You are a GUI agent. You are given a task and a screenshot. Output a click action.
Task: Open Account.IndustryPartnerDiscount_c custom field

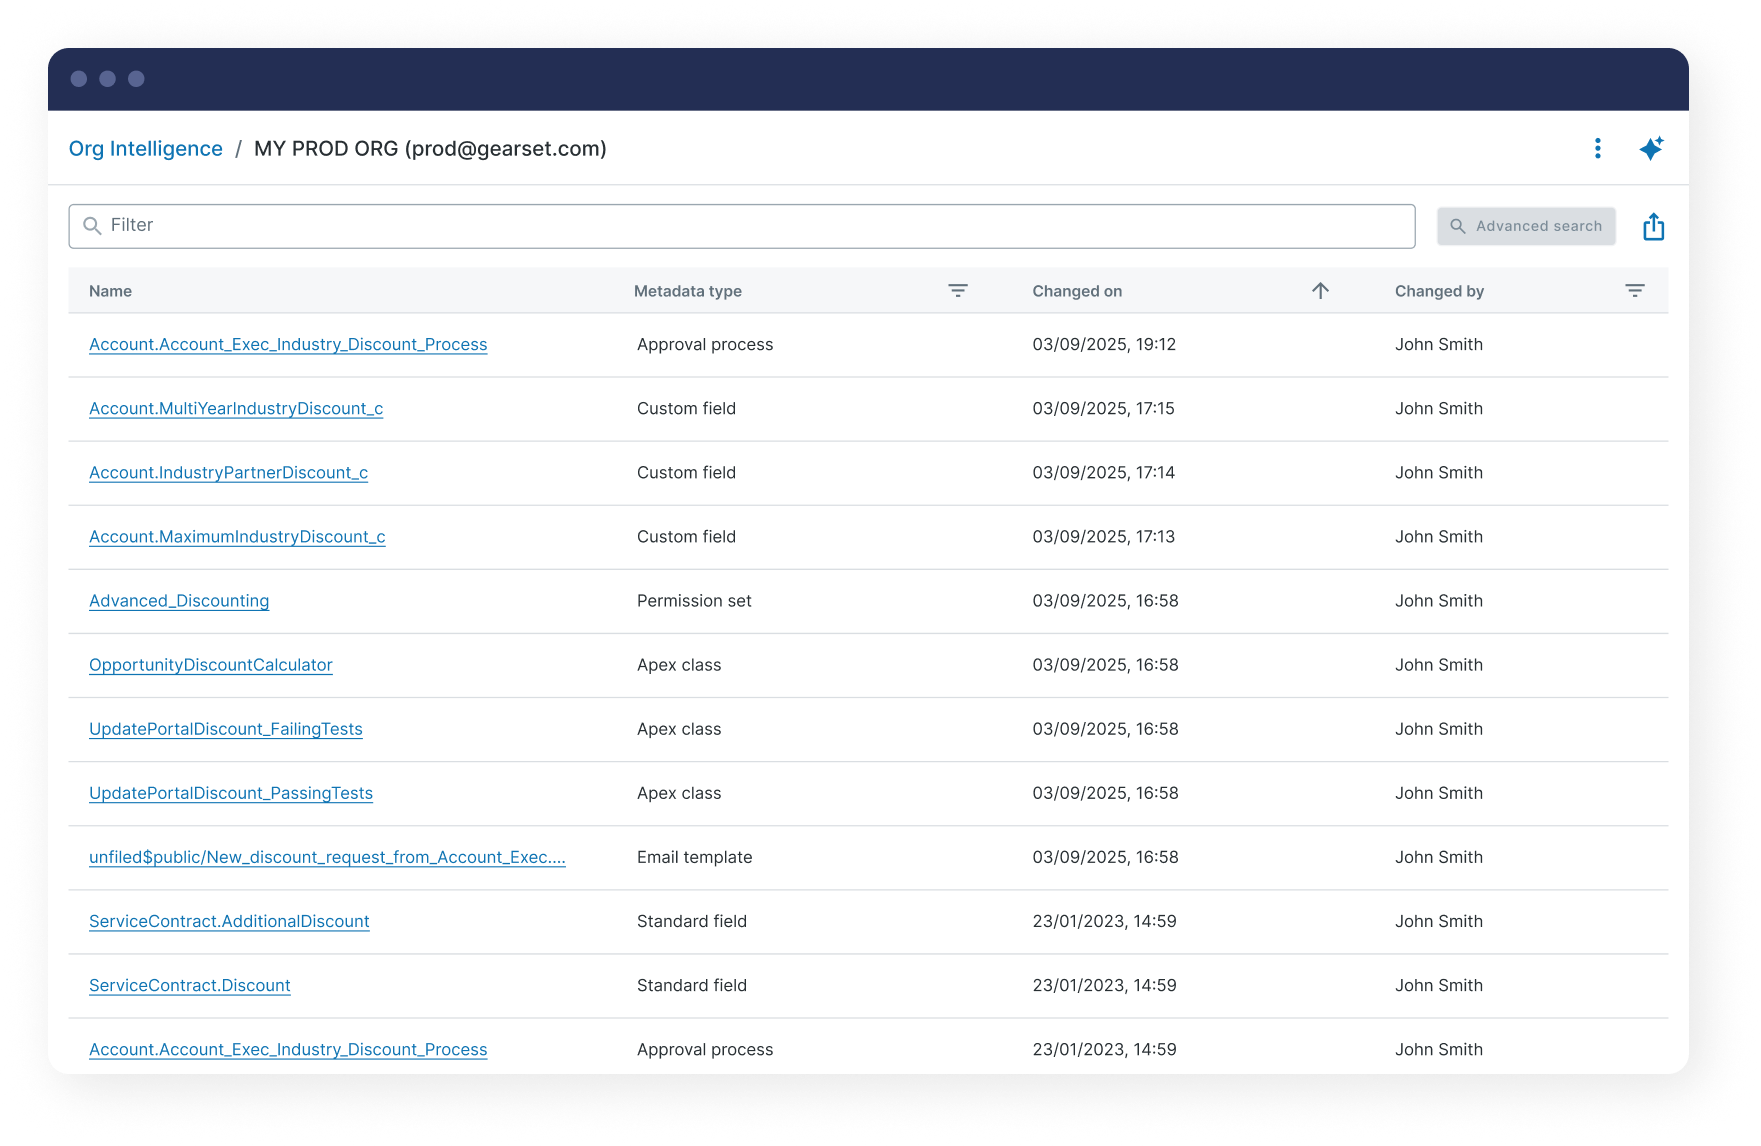[228, 472]
